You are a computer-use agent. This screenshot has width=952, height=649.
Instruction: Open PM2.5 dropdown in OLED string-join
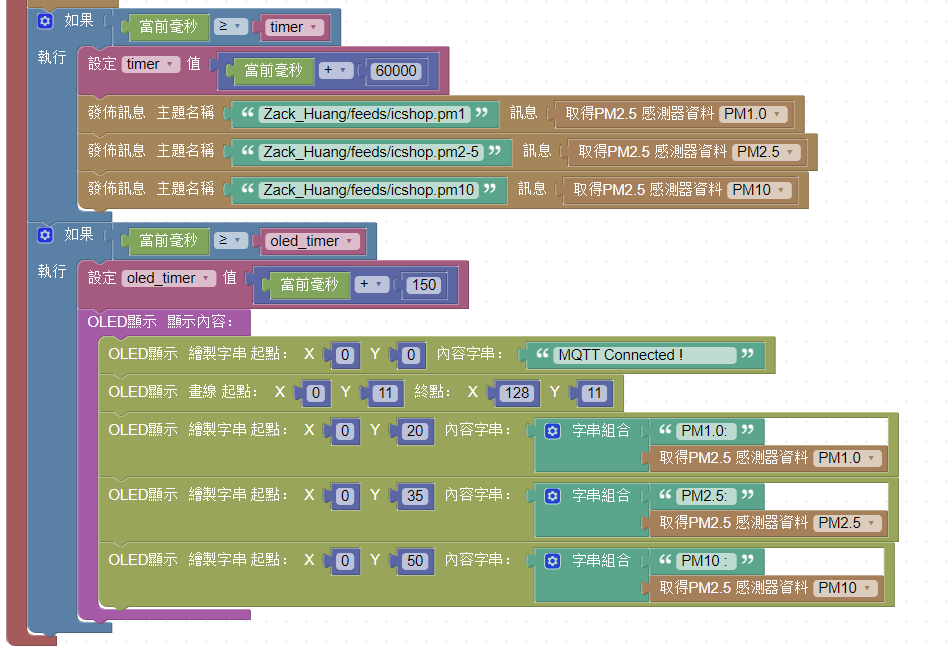[847, 523]
